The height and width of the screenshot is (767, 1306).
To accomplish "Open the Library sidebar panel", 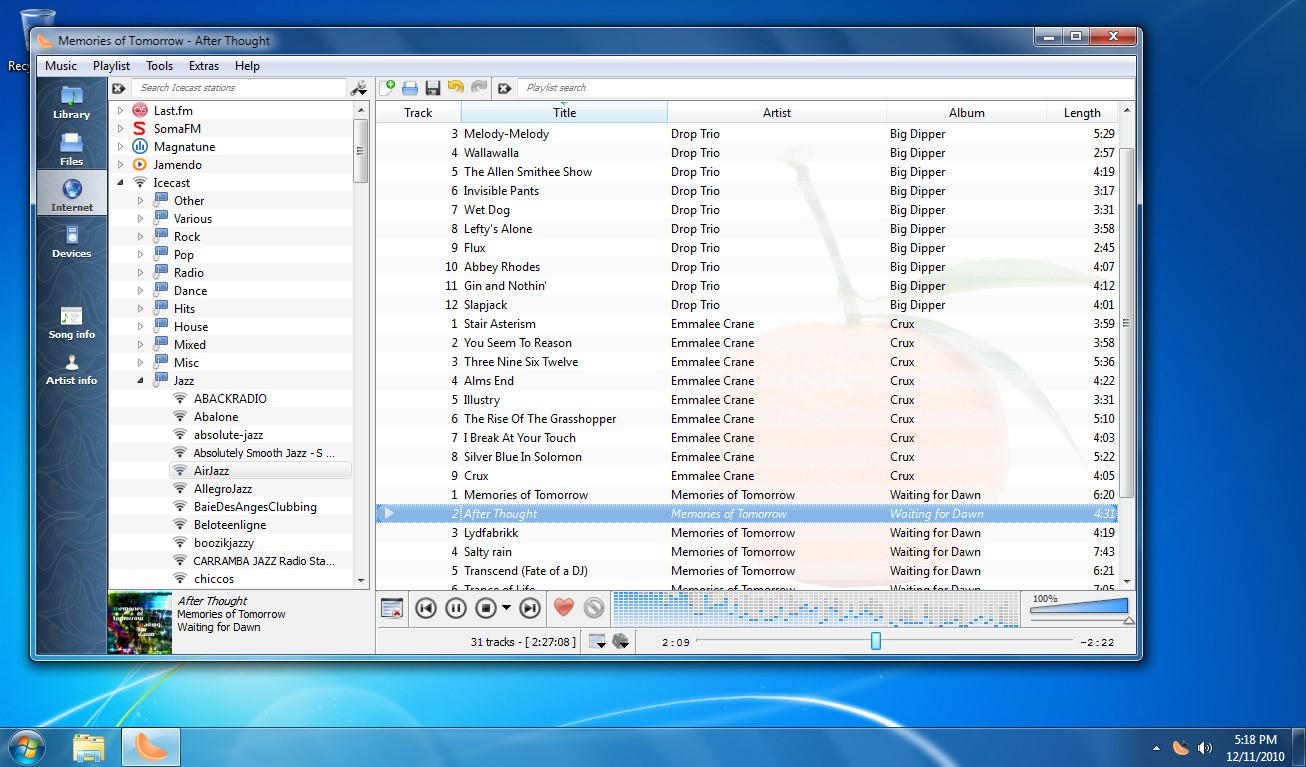I will pos(72,102).
